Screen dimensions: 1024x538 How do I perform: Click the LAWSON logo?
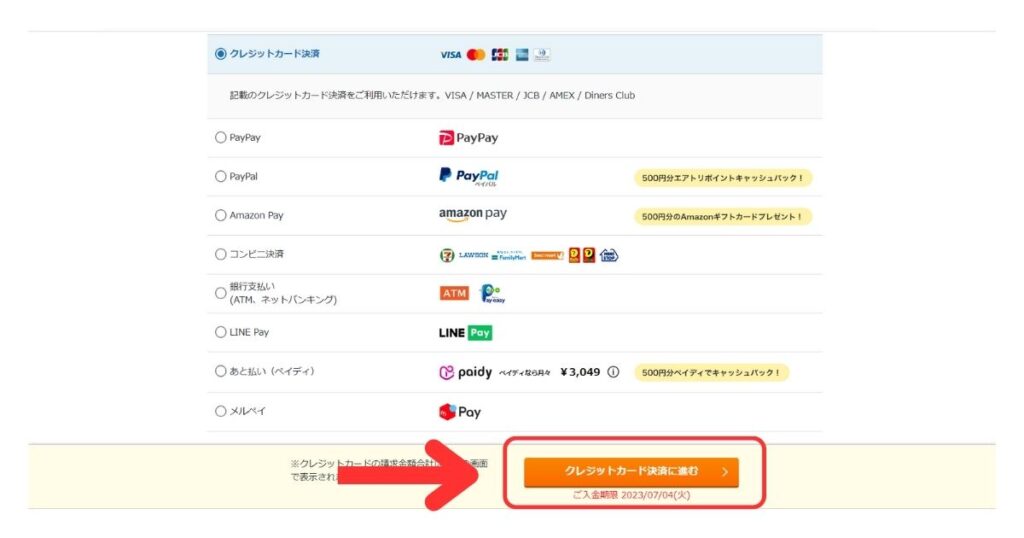473,255
